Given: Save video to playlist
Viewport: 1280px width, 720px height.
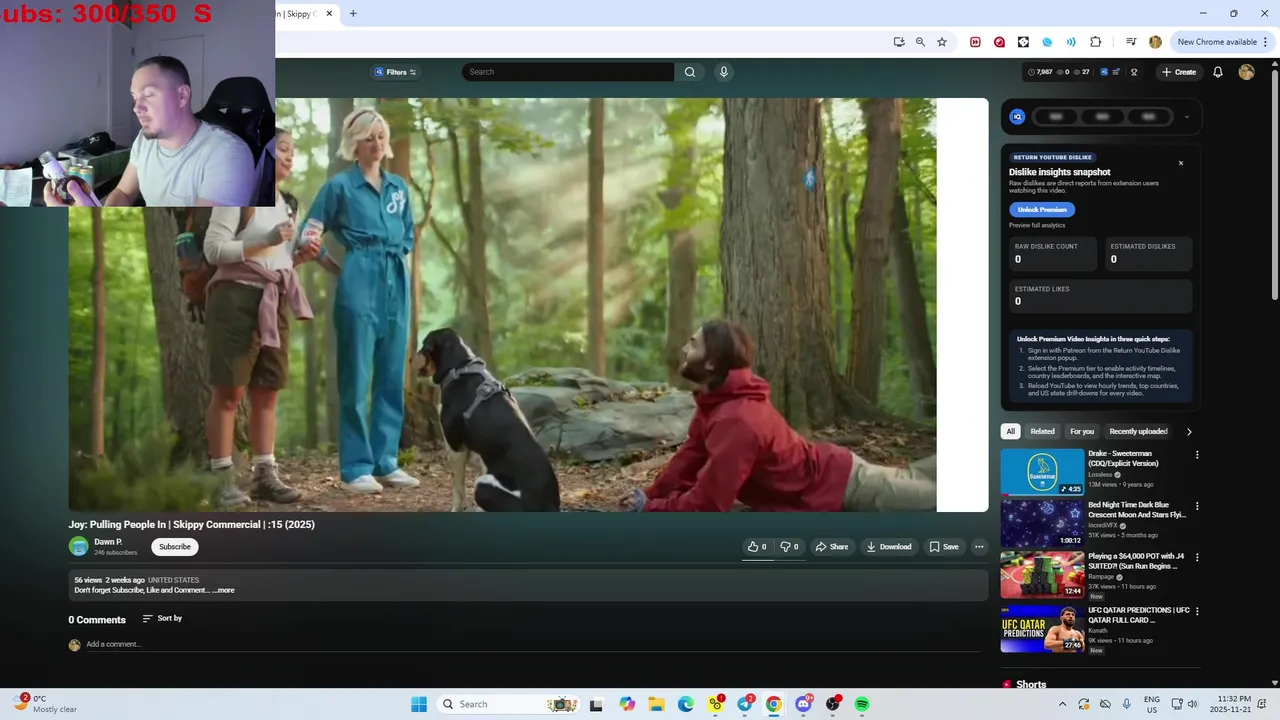Looking at the screenshot, I should pyautogui.click(x=944, y=547).
